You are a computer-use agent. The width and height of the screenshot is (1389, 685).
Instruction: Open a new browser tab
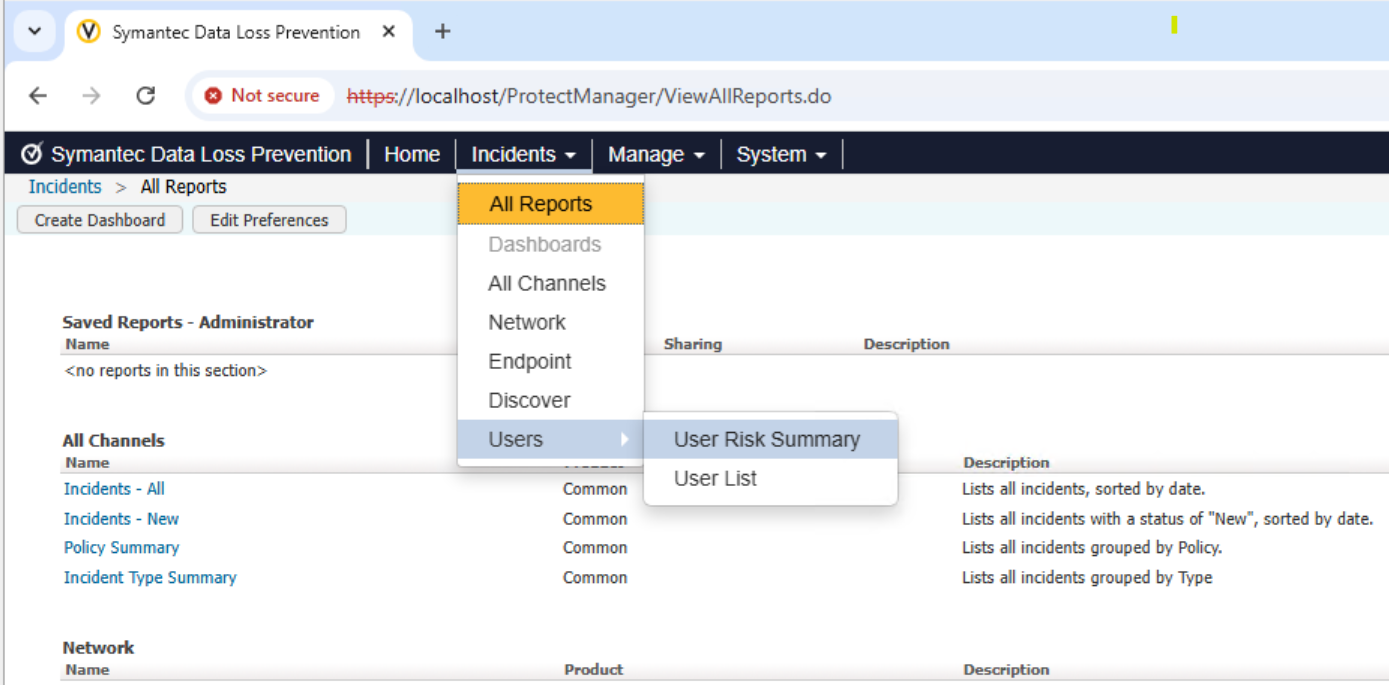442,32
